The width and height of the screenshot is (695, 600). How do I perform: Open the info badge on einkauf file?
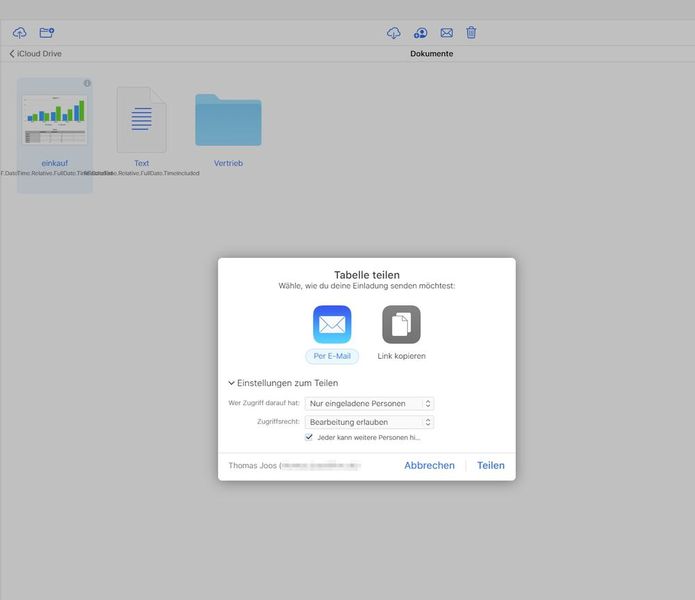(x=87, y=83)
